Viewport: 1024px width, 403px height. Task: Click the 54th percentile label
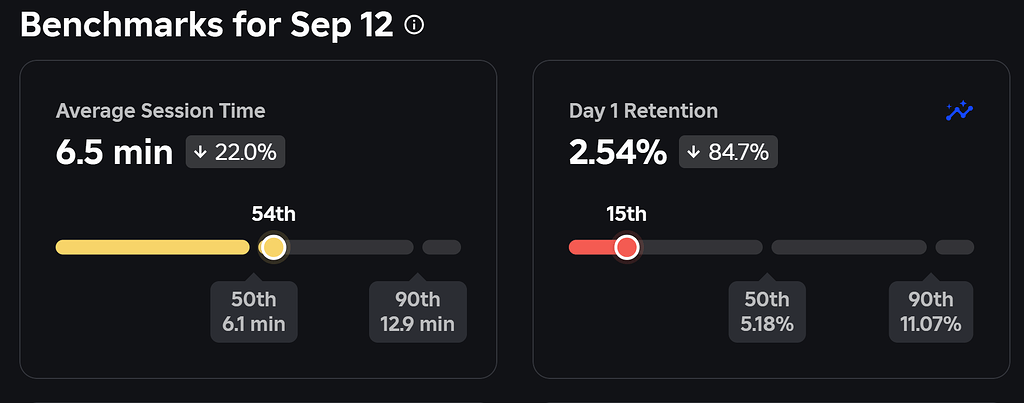point(273,213)
